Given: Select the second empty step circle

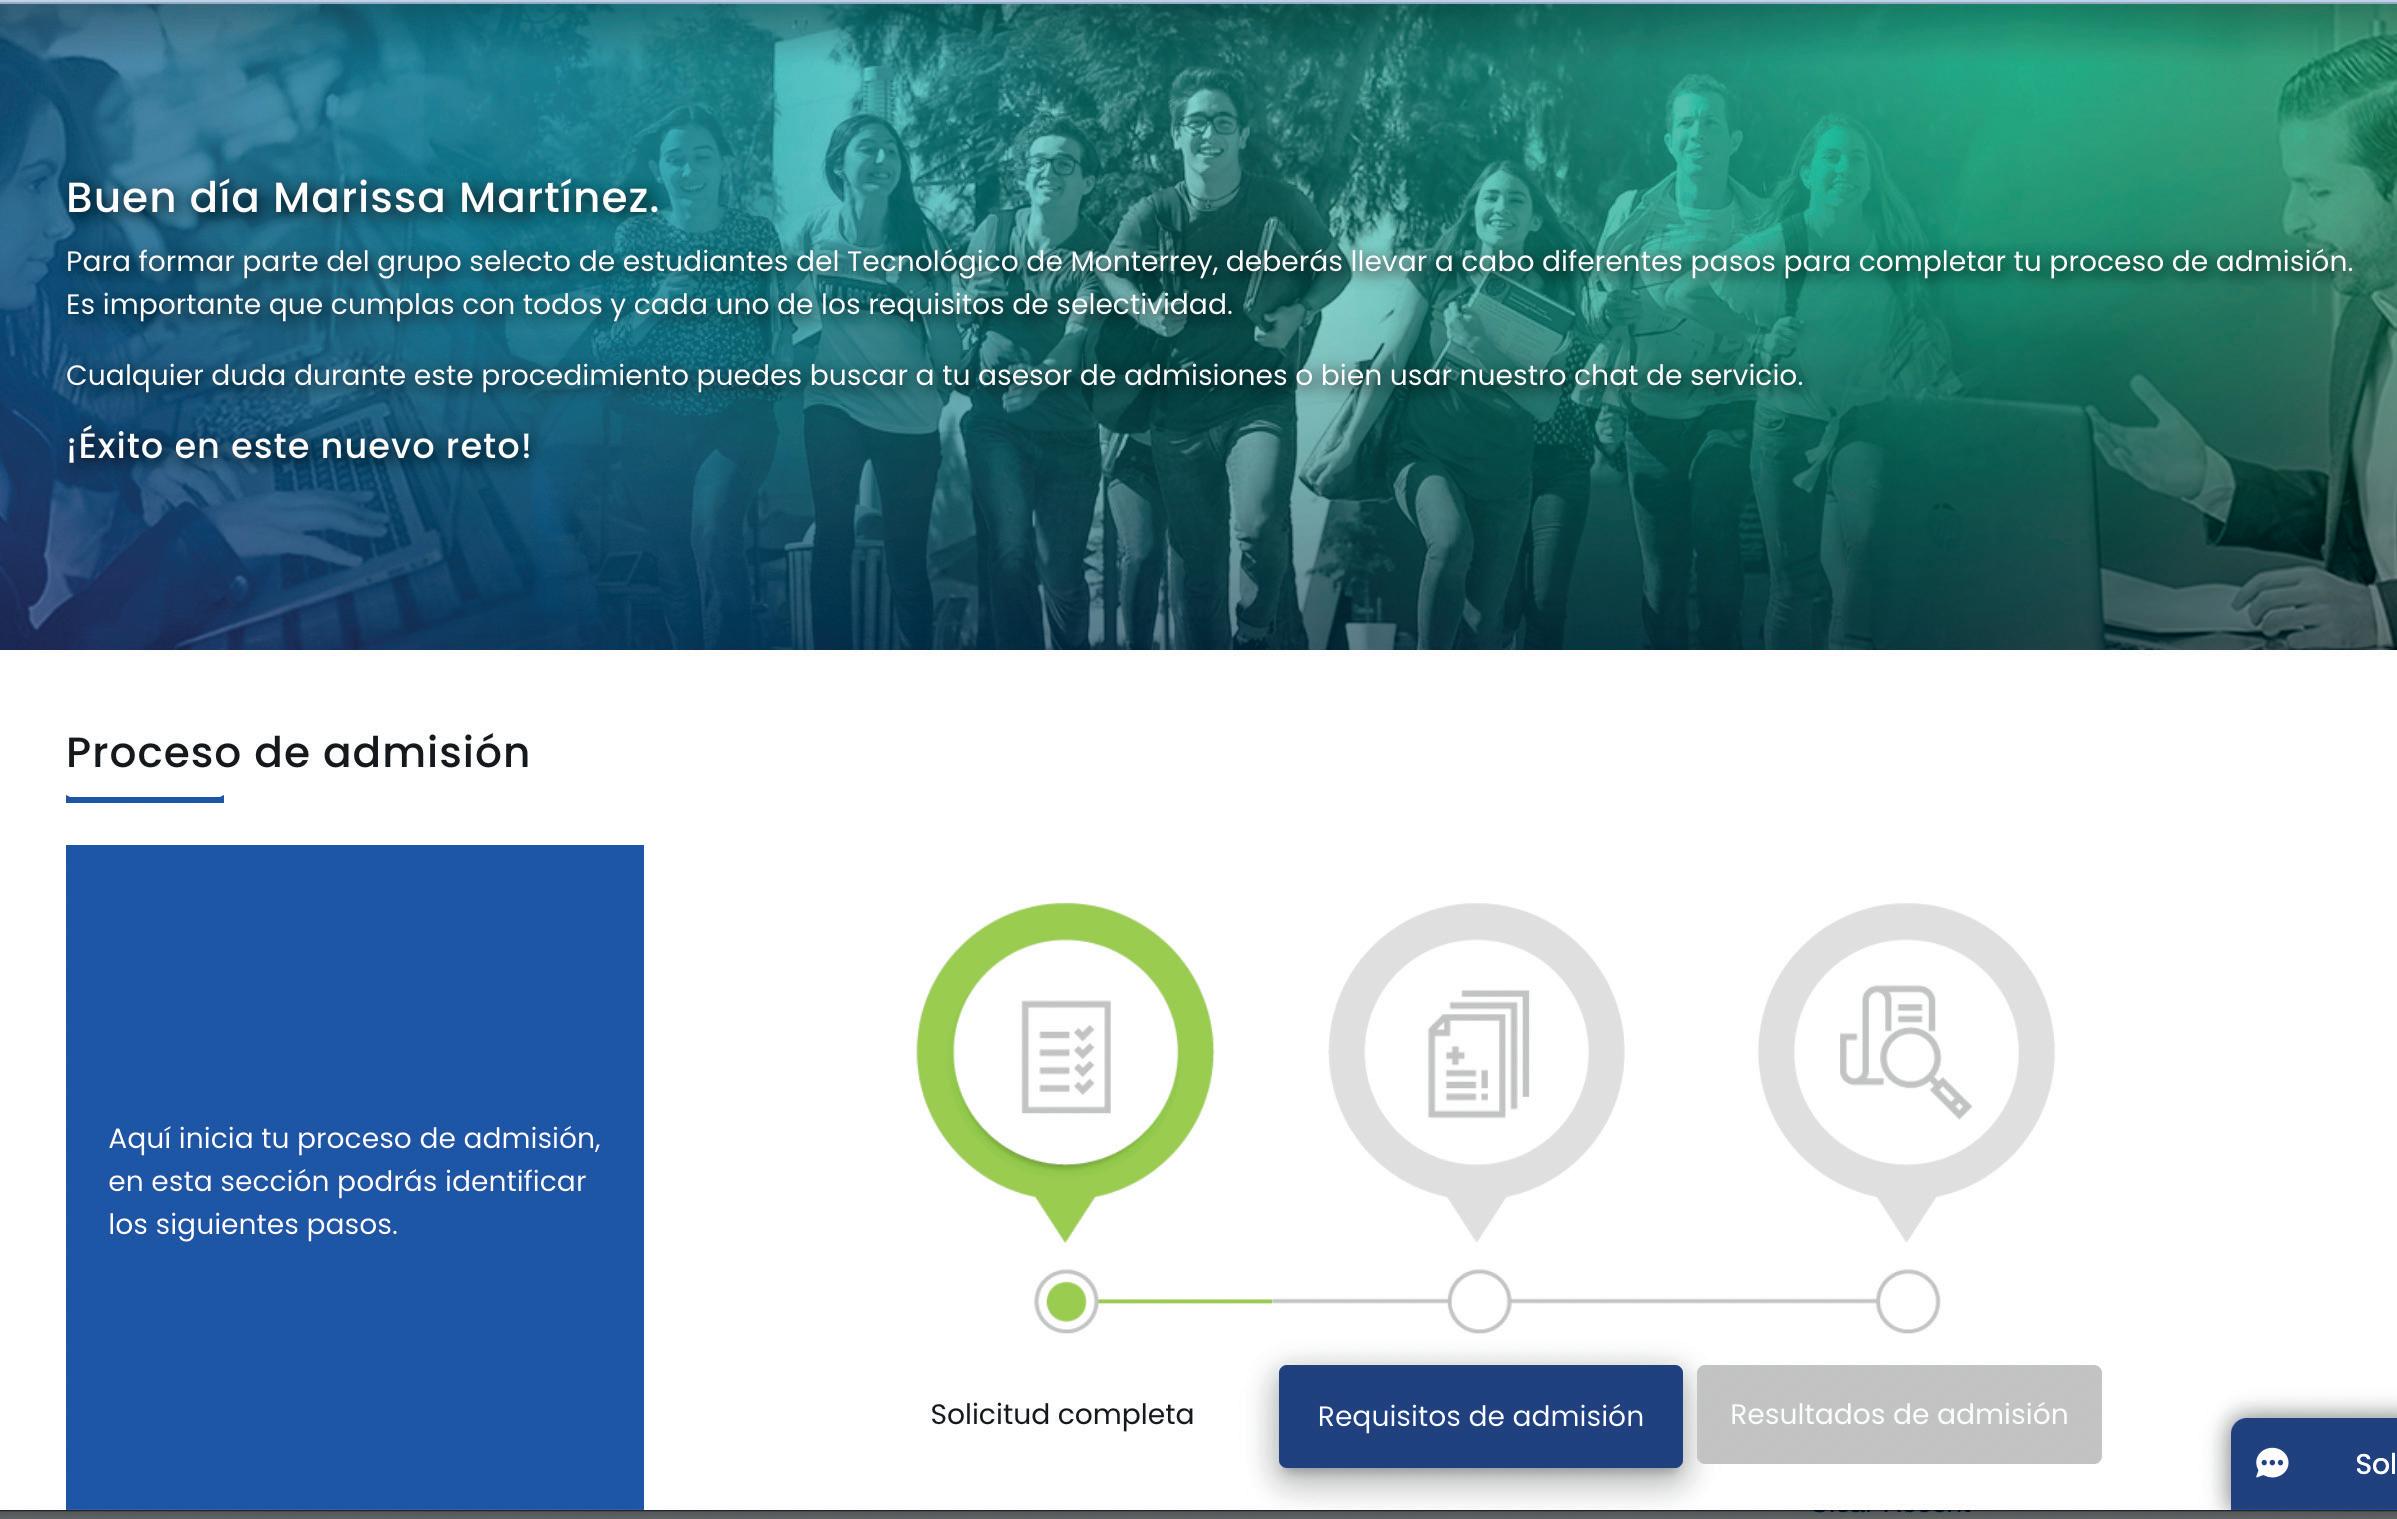Looking at the screenshot, I should pyautogui.click(x=1478, y=1301).
